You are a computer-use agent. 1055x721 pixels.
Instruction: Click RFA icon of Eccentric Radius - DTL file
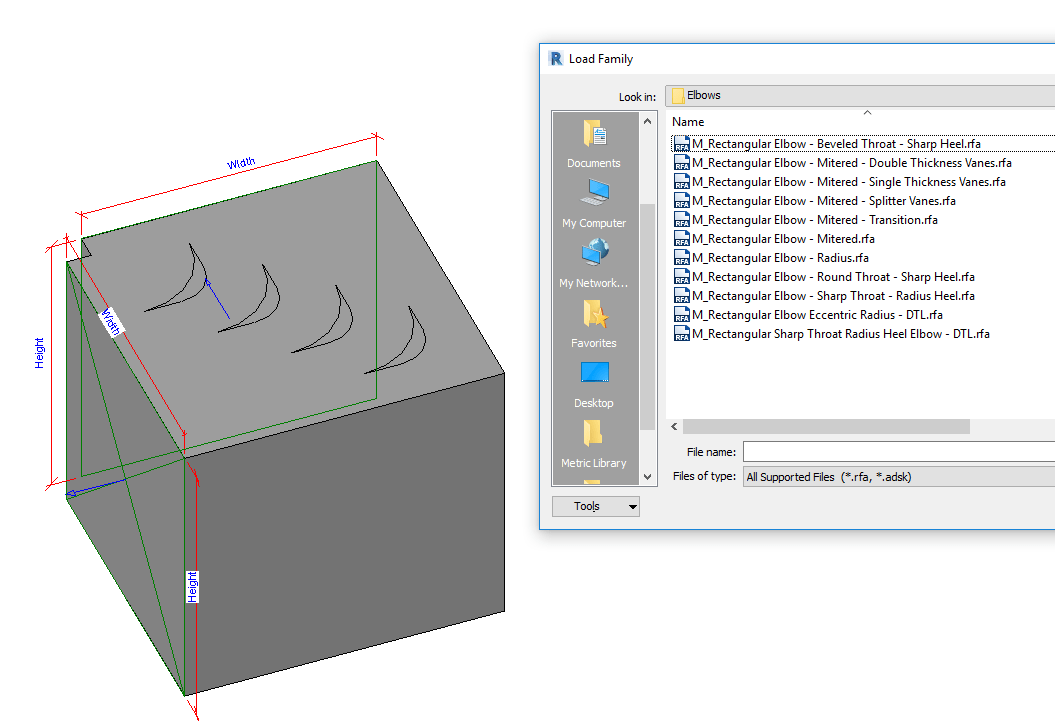(682, 315)
